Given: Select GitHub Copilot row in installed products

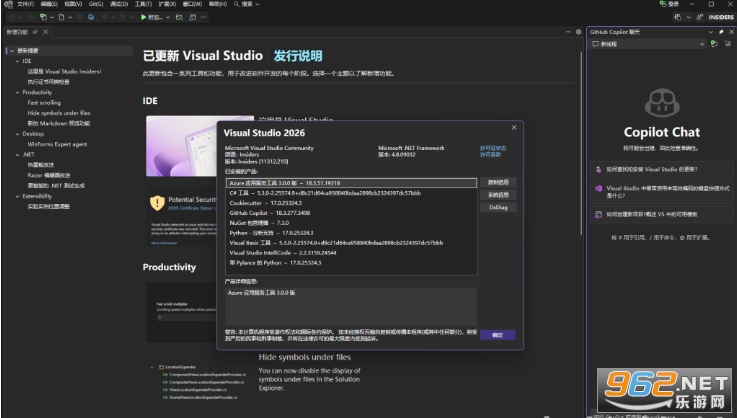Looking at the screenshot, I should [x=351, y=213].
